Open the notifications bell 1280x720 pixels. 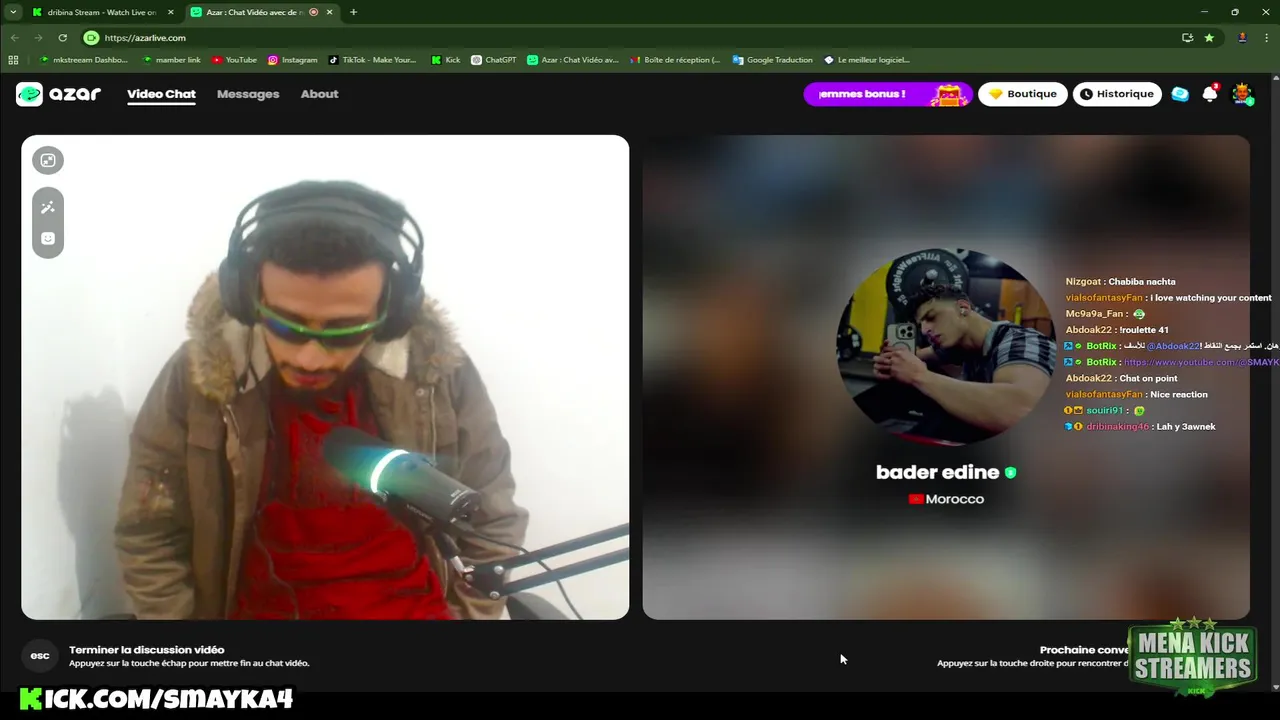1210,94
